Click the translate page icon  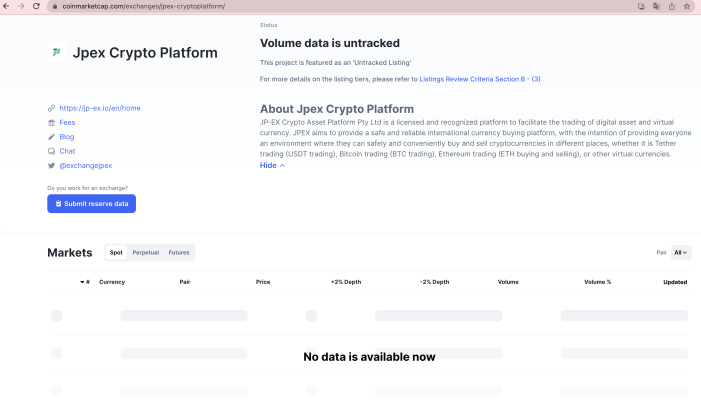[x=656, y=6]
